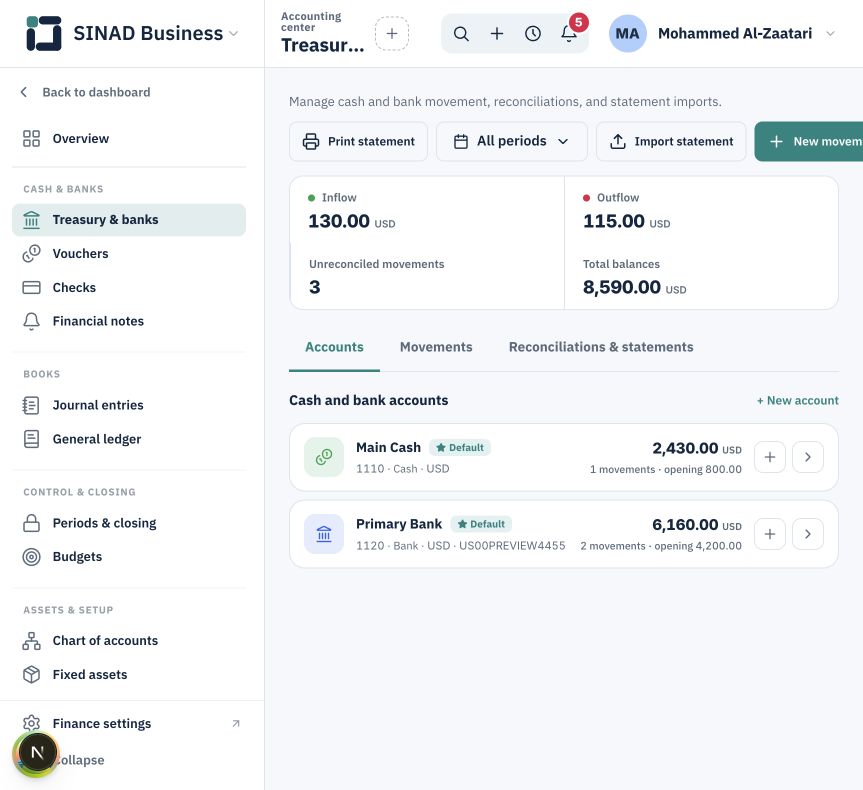Click the dashed add-tab plus button
Image resolution: width=863 pixels, height=790 pixels.
(x=392, y=34)
